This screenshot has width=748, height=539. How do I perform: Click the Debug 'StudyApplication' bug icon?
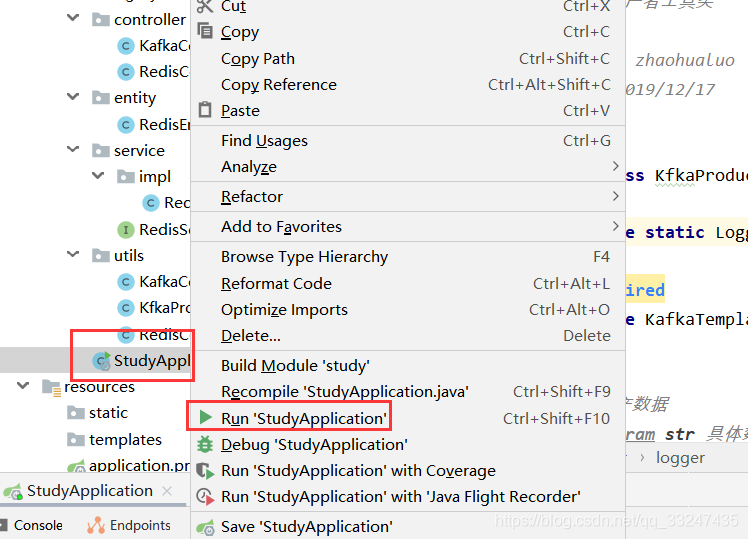[x=205, y=444]
